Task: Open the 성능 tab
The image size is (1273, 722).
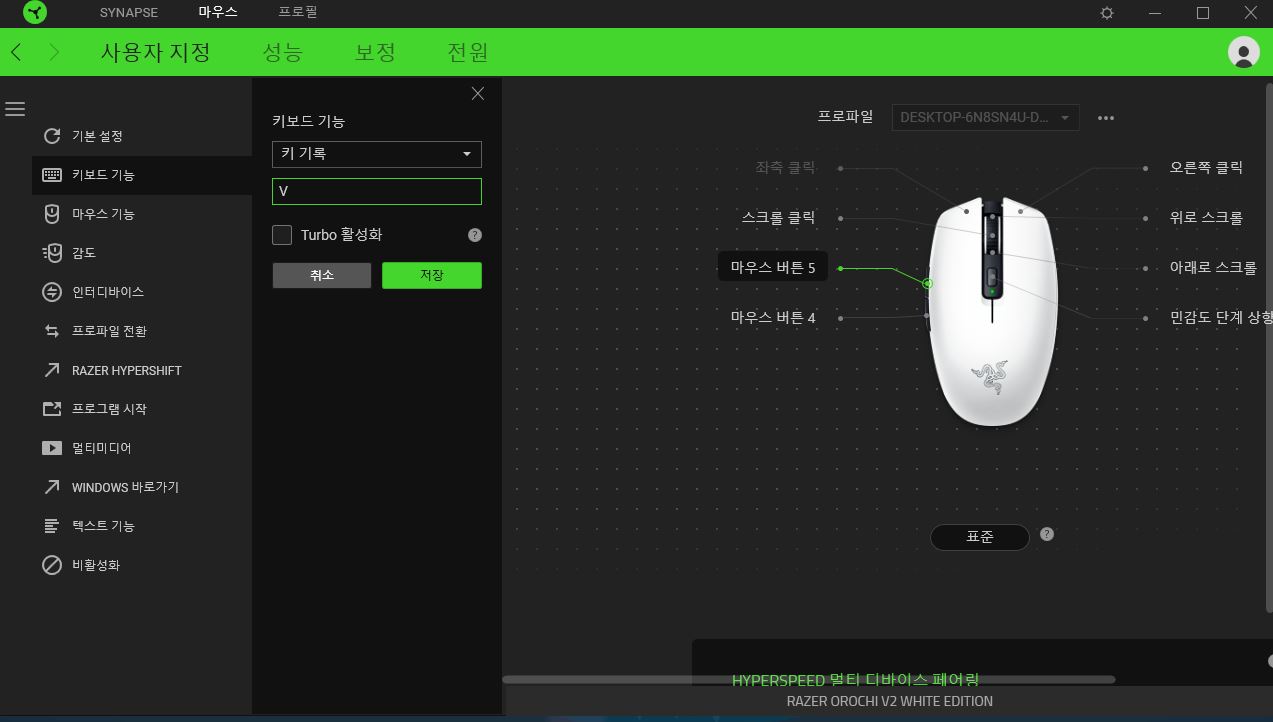Action: [x=283, y=52]
